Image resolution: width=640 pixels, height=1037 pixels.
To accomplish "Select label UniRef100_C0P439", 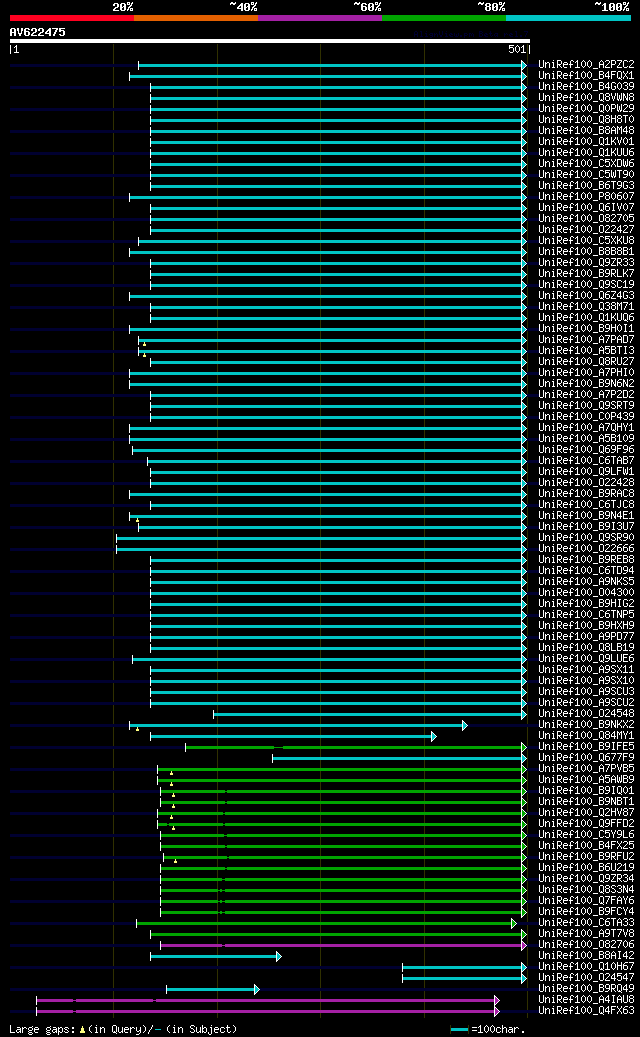I will tap(586, 417).
